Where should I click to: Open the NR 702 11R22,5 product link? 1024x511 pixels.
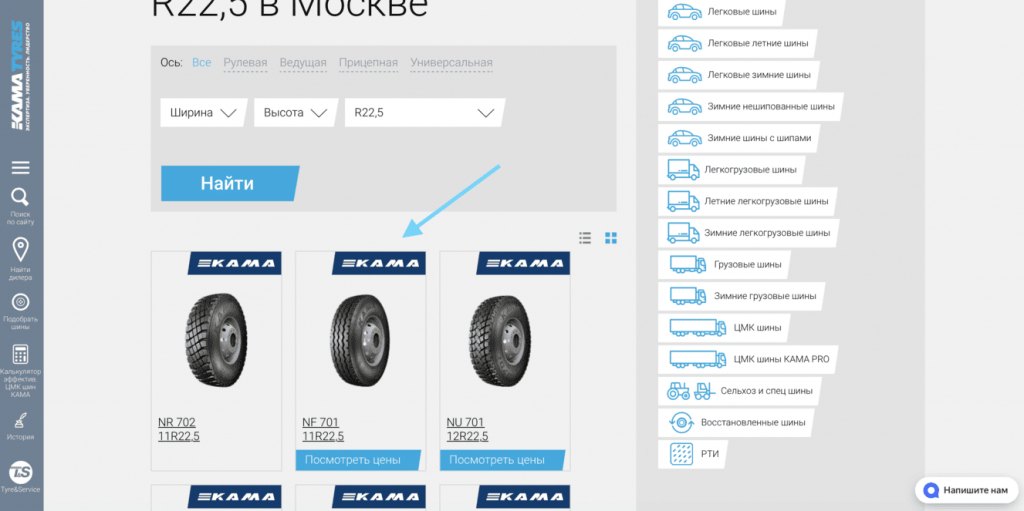coord(179,429)
